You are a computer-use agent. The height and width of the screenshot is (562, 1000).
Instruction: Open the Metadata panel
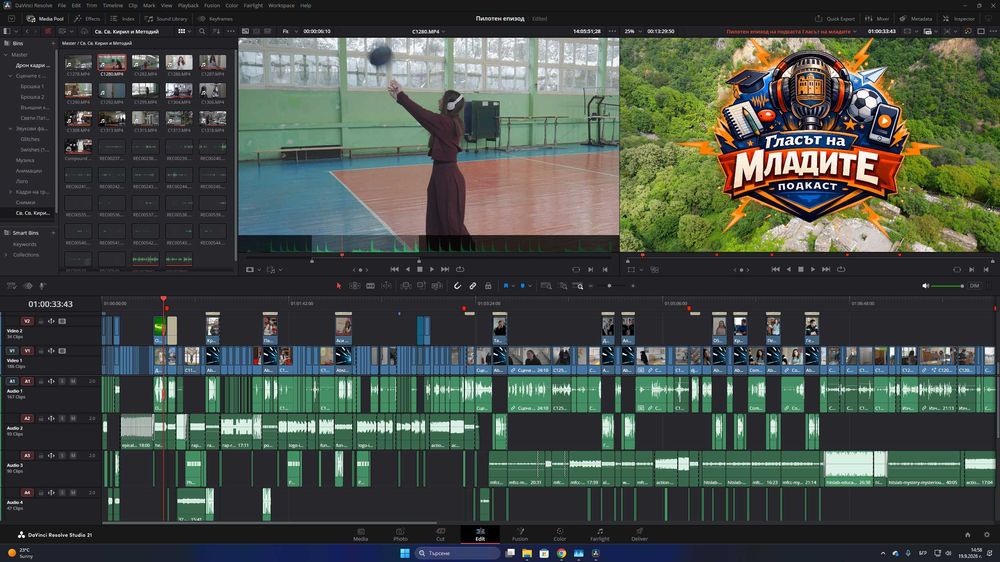tap(916, 18)
